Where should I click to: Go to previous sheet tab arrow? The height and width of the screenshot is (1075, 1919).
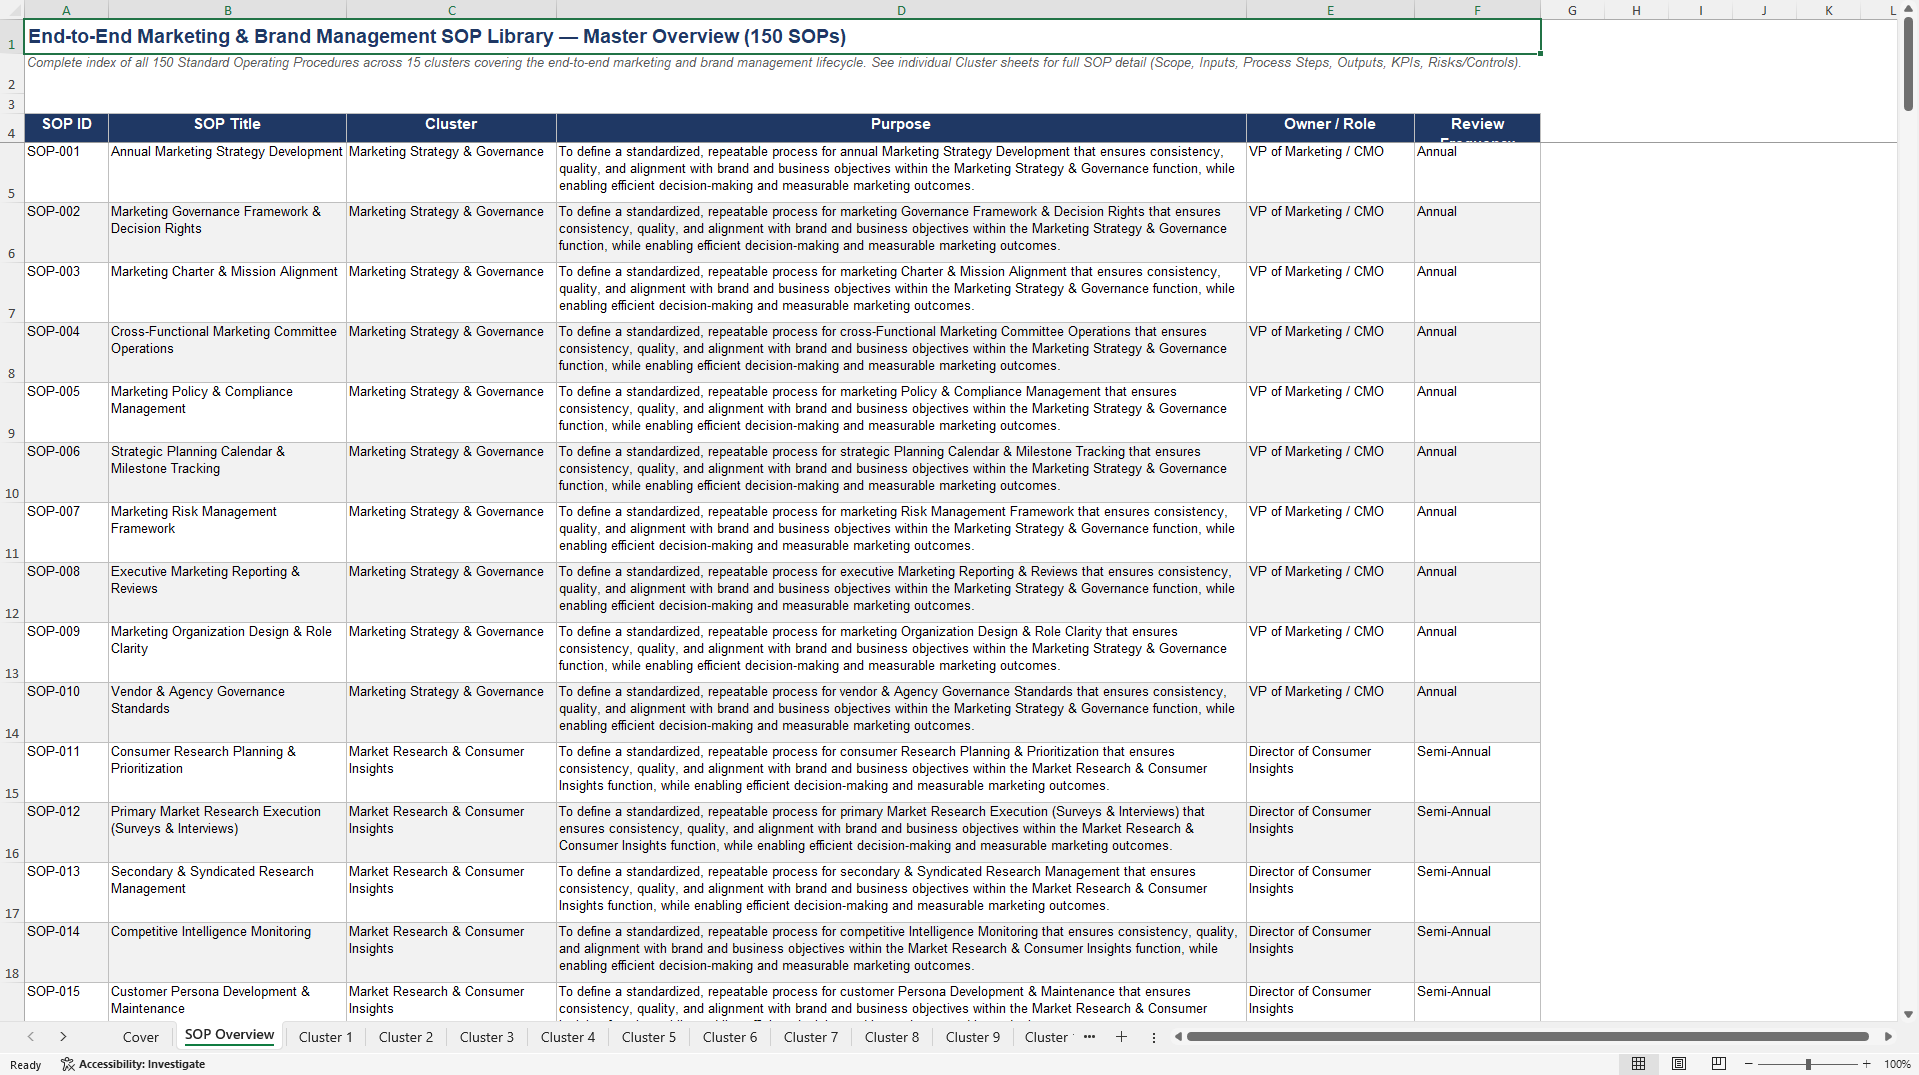[x=31, y=1037]
